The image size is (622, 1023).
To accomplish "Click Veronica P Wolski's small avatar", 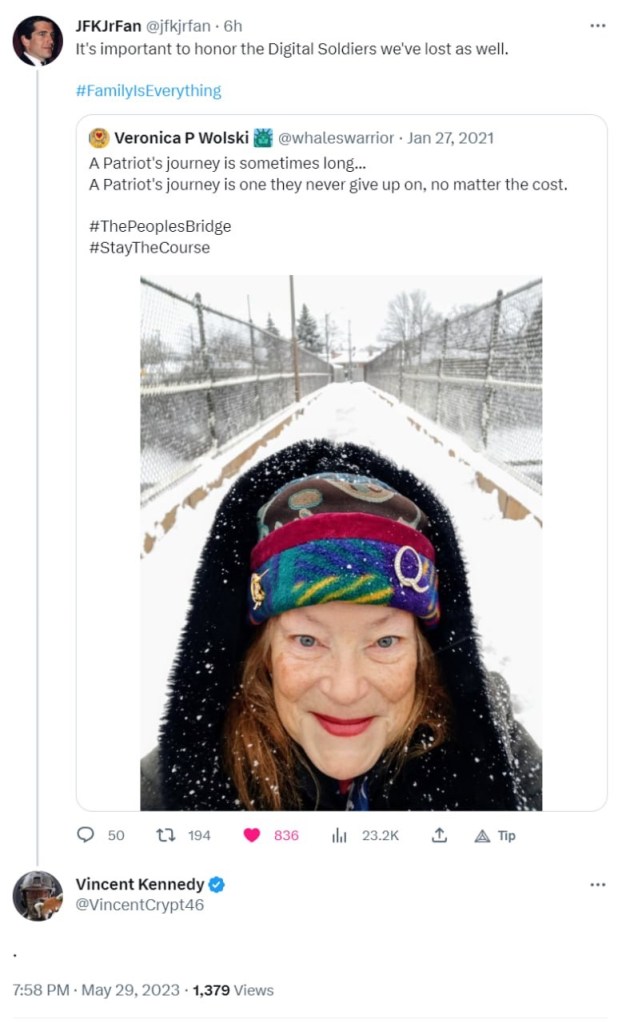I will pos(99,138).
